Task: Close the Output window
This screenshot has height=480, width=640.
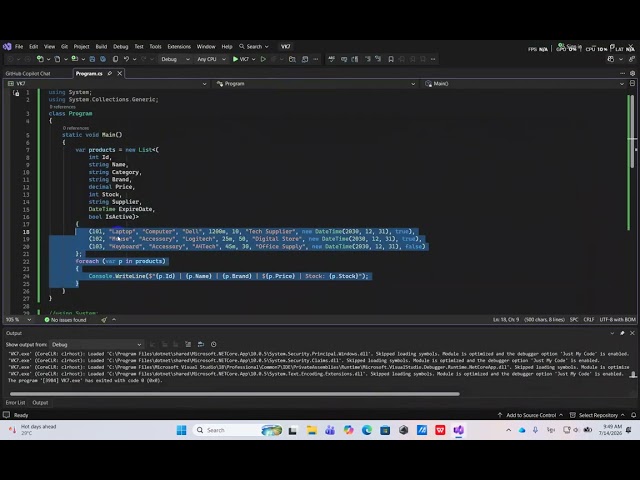Action: pyautogui.click(x=632, y=333)
